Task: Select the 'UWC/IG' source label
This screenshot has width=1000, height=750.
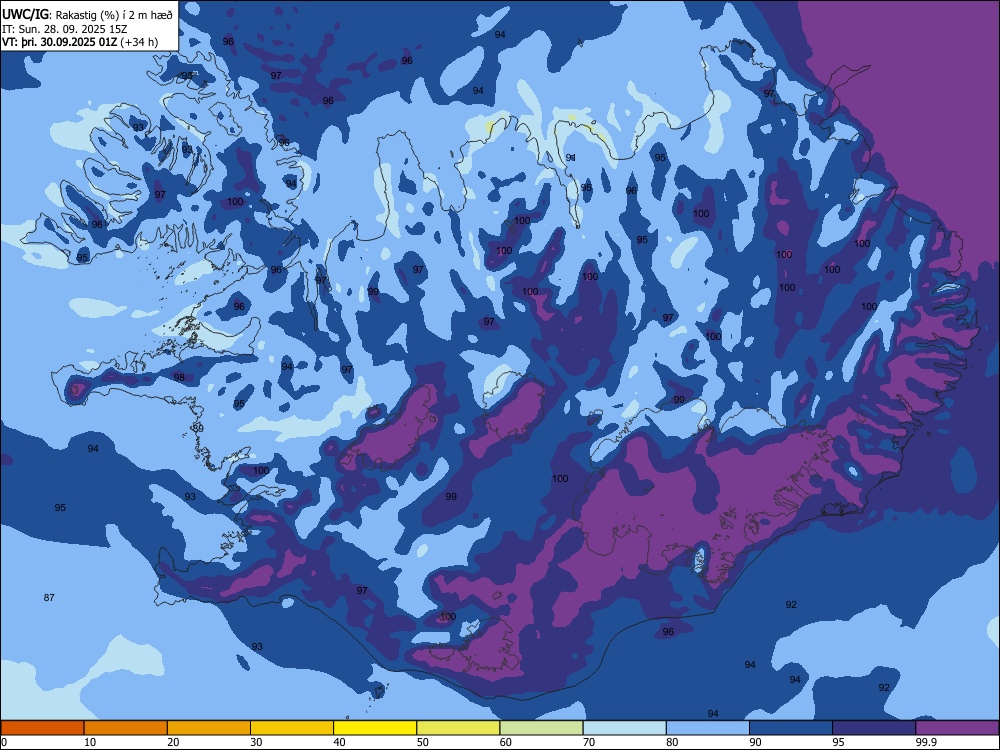Action: (26, 15)
